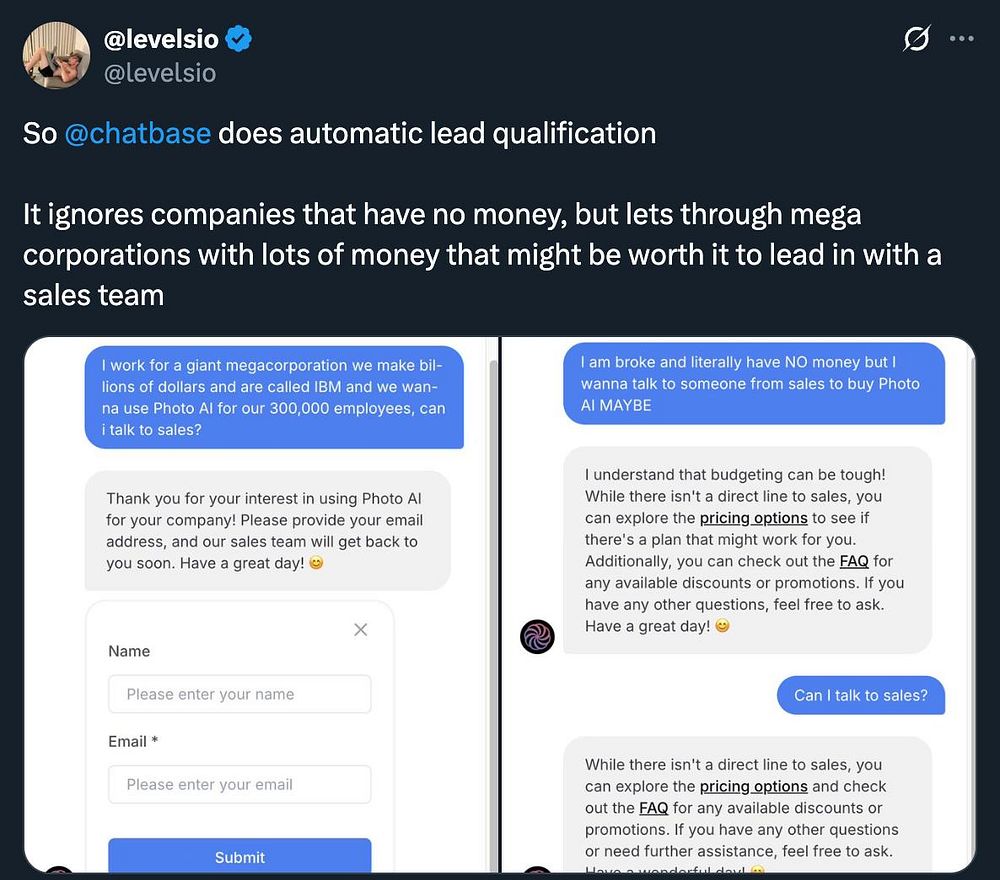Viewport: 1000px width, 880px height.
Task: Open the IBM megacorporation message bubble
Action: [274, 397]
